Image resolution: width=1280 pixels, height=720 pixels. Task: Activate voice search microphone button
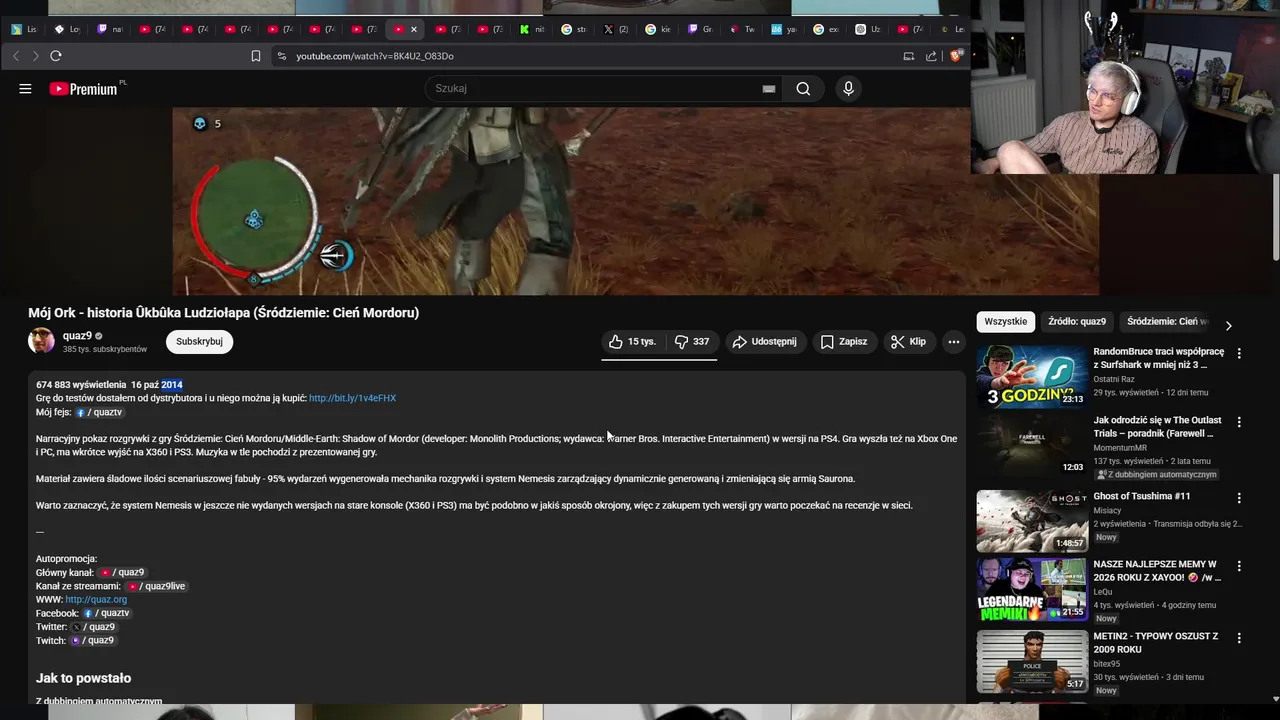coord(848,89)
